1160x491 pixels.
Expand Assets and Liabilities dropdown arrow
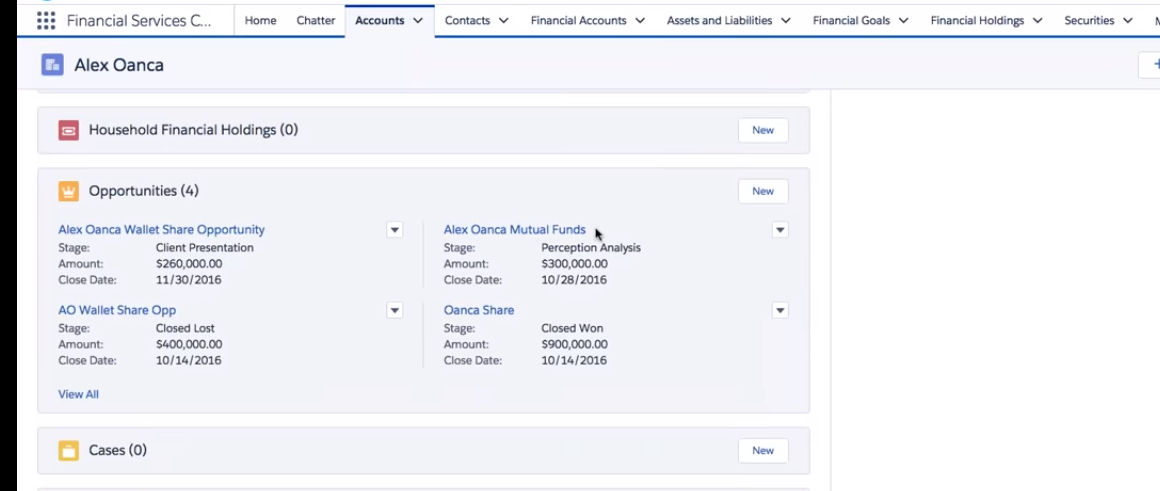pyautogui.click(x=786, y=21)
